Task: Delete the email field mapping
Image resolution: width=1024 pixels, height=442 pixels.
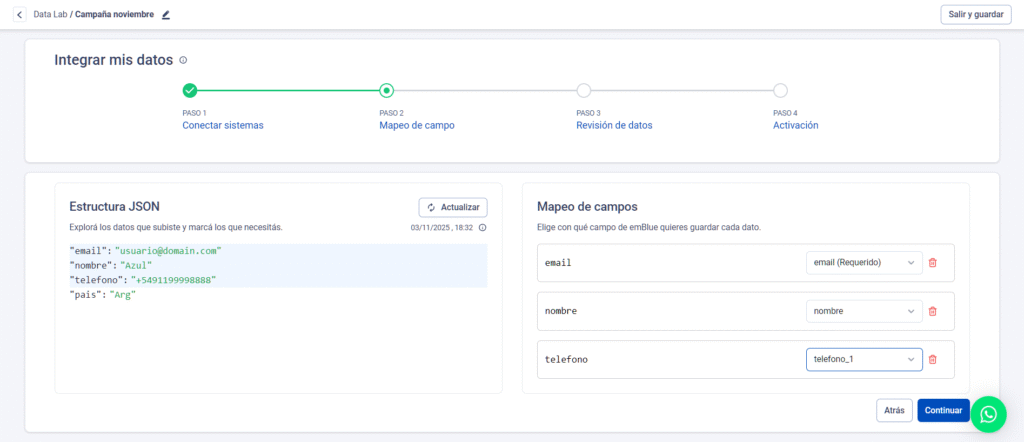Action: pyautogui.click(x=933, y=263)
